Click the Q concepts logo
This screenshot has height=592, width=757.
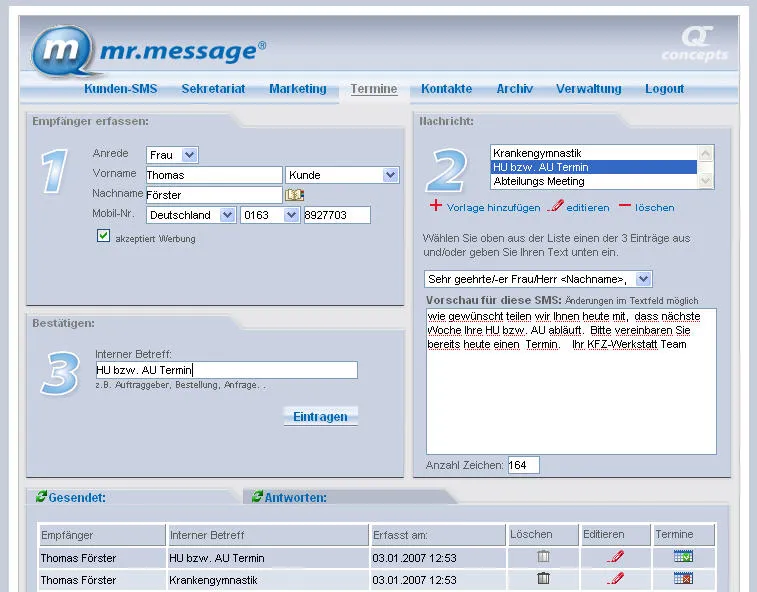(x=695, y=44)
